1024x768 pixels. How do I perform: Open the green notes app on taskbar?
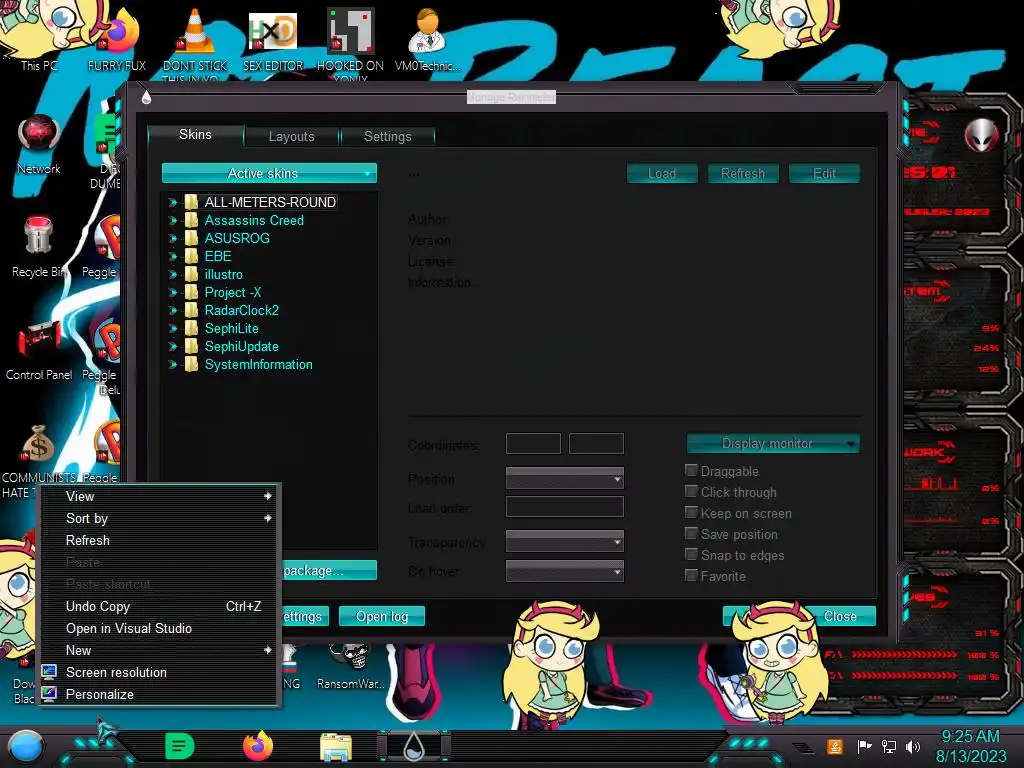tap(180, 746)
